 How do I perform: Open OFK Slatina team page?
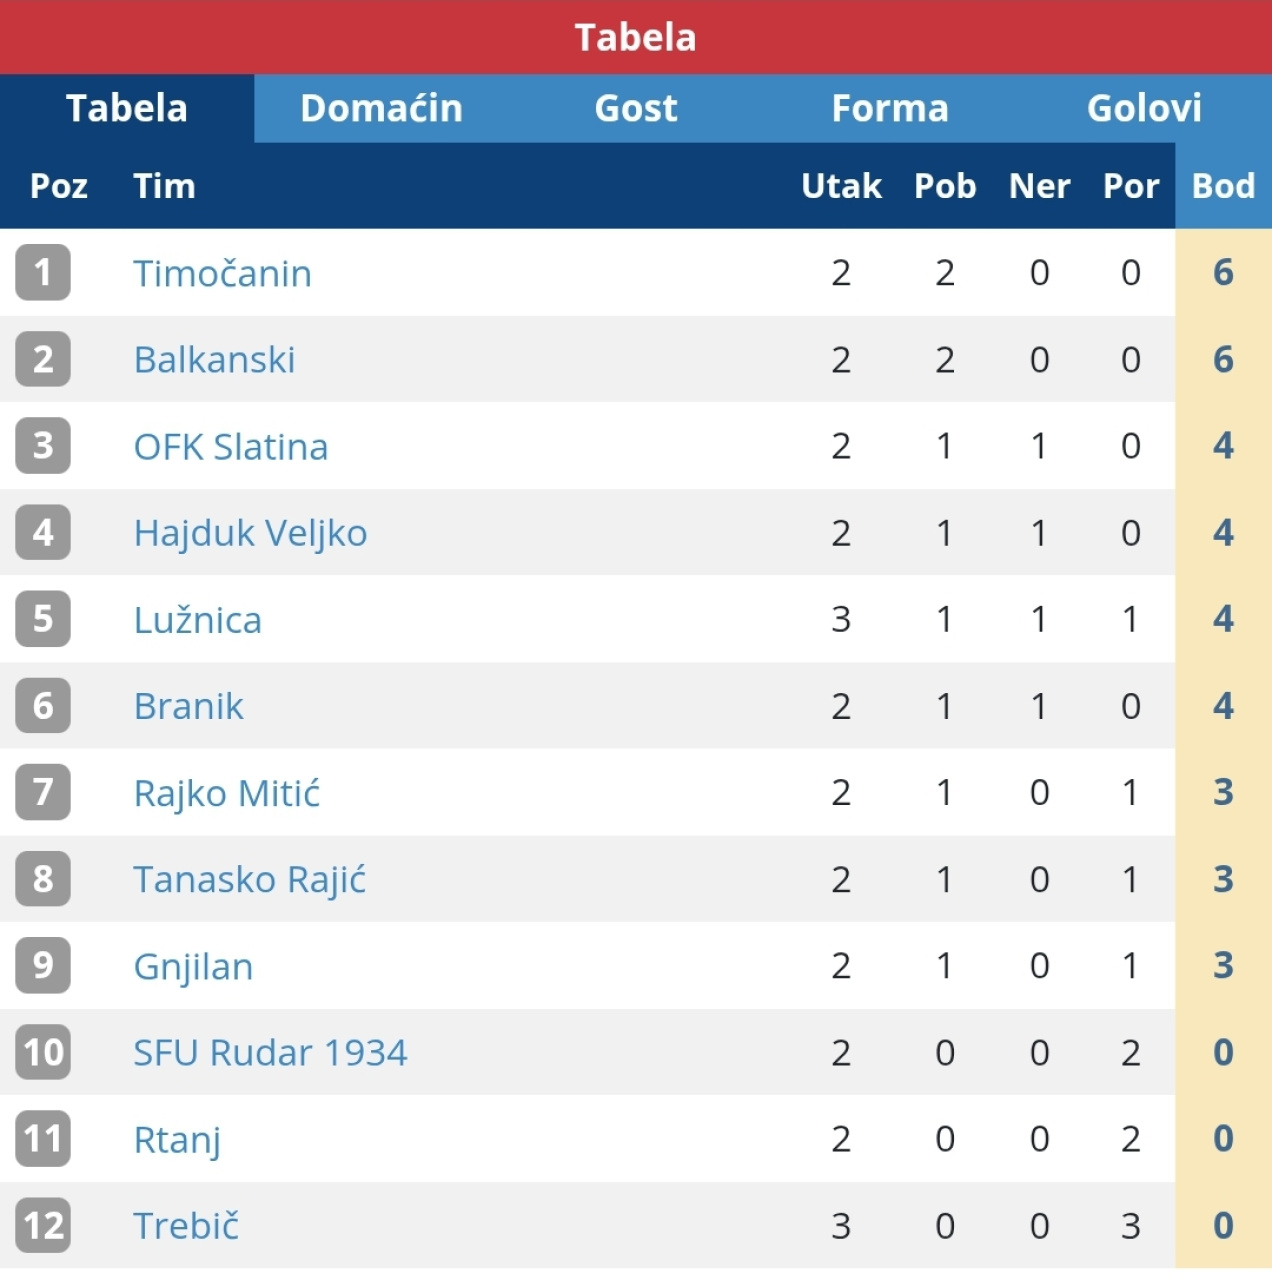click(x=230, y=446)
